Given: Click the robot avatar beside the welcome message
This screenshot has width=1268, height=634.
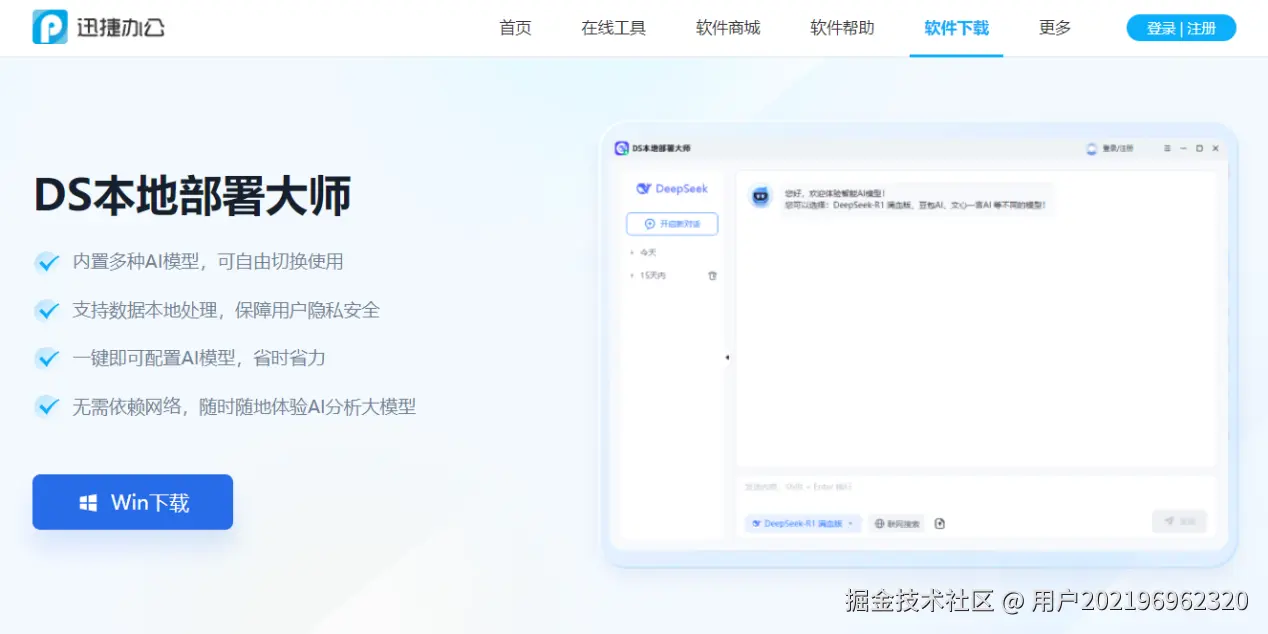Looking at the screenshot, I should (761, 197).
